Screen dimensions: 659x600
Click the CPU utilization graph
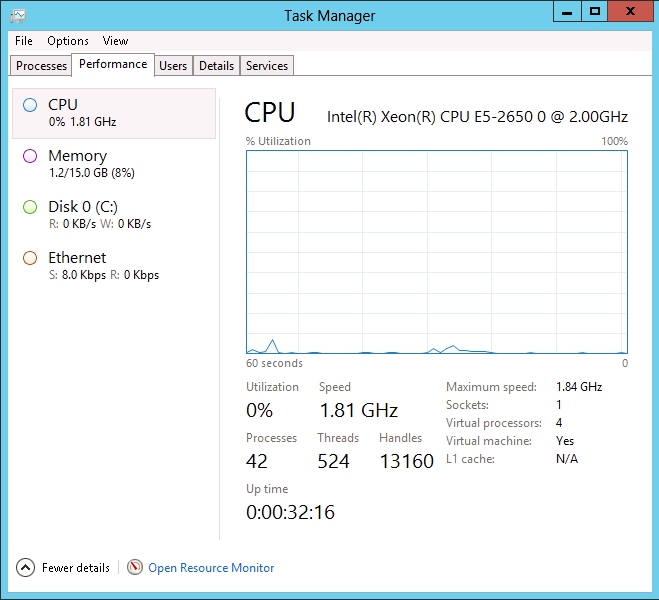[437, 250]
